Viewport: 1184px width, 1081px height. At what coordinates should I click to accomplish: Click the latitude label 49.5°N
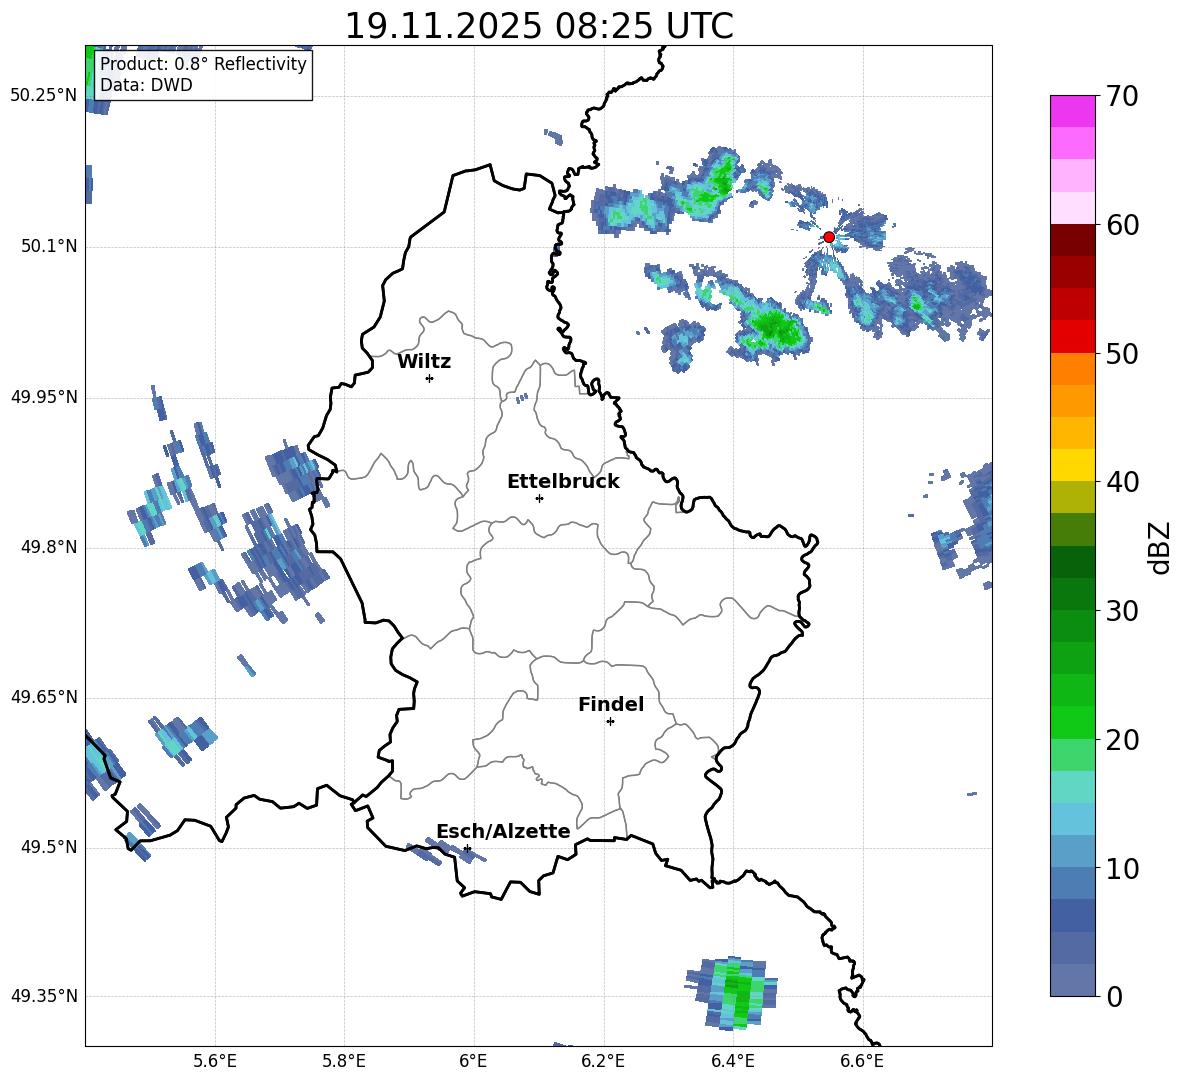49,847
